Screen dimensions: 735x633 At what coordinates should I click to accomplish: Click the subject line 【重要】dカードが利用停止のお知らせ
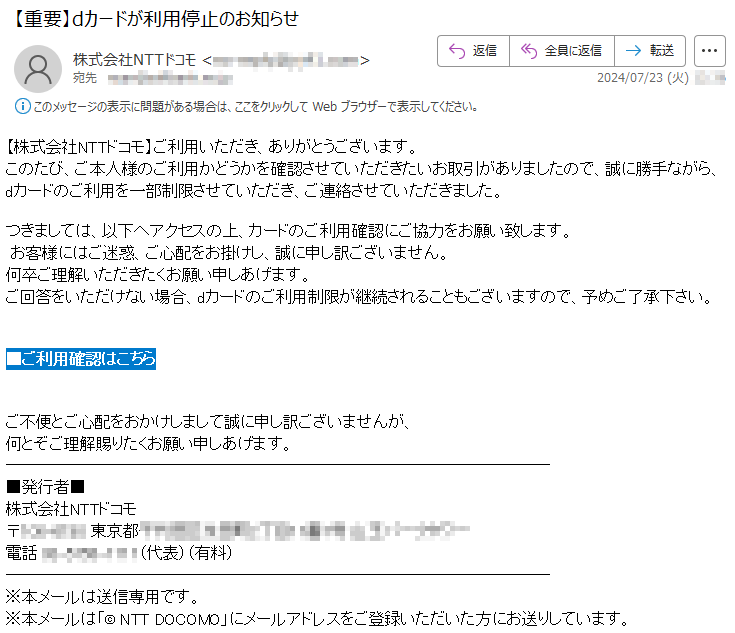tap(153, 19)
